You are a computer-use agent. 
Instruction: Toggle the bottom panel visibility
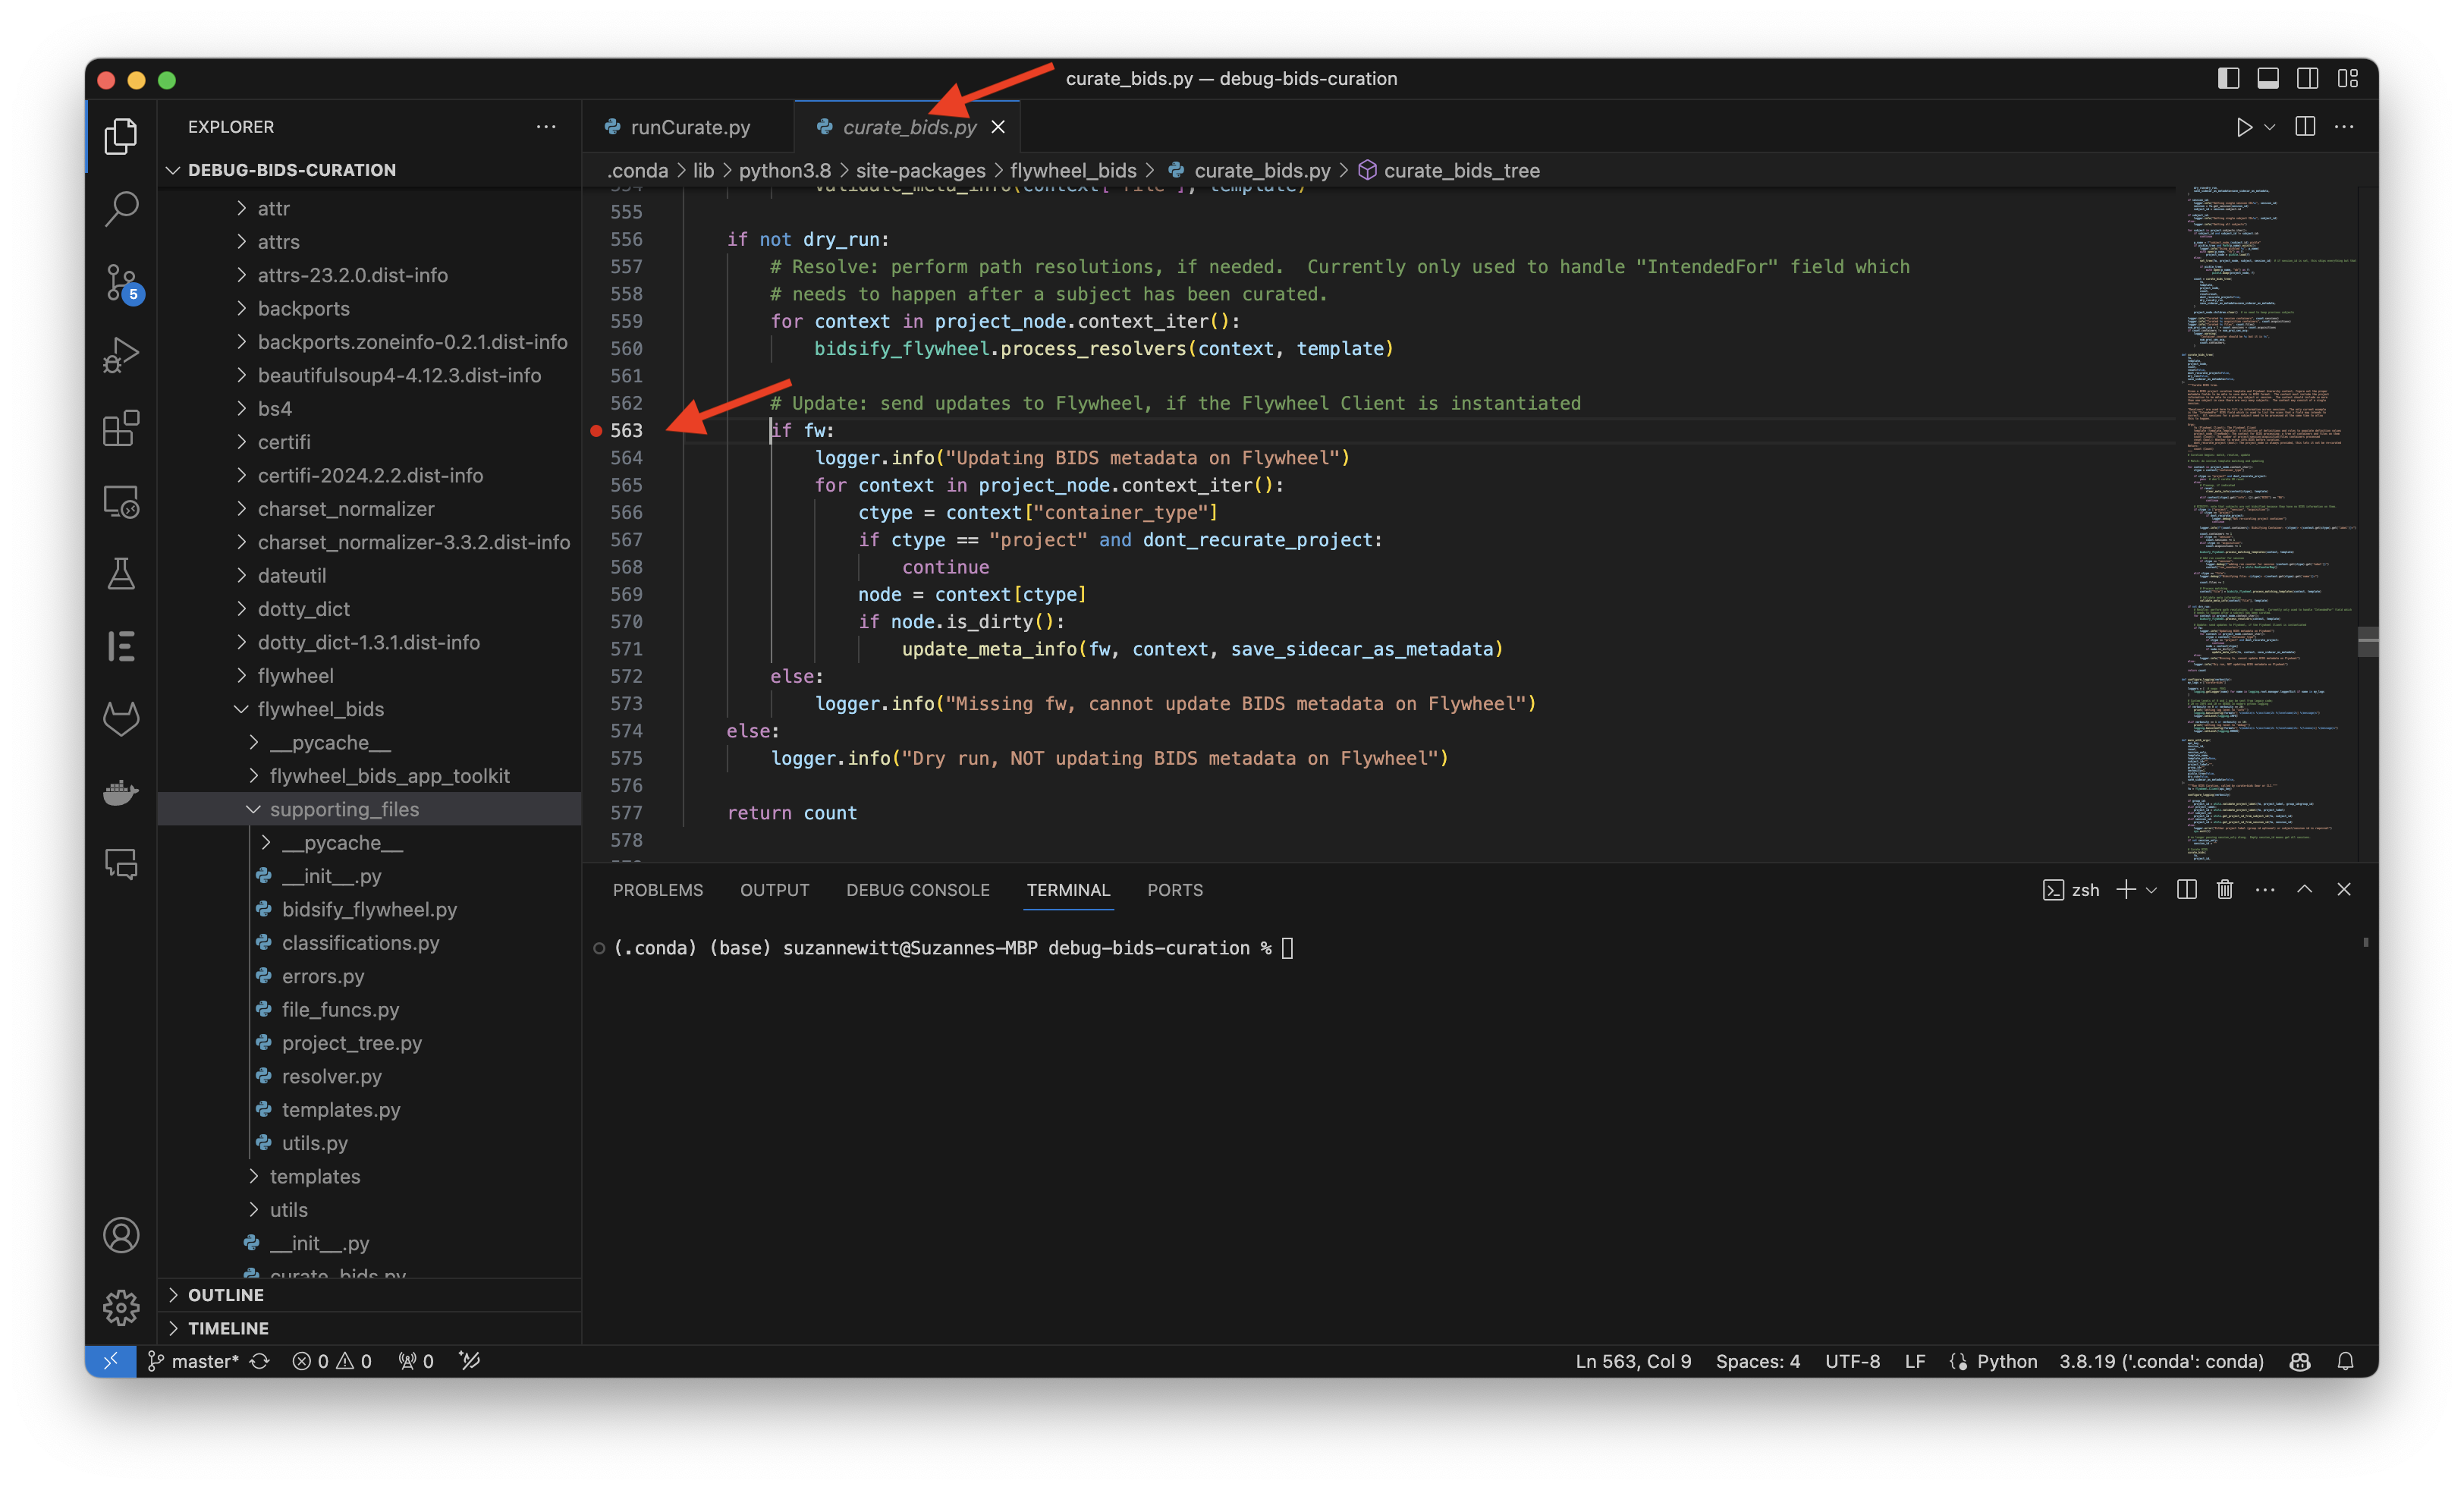pos(2268,78)
